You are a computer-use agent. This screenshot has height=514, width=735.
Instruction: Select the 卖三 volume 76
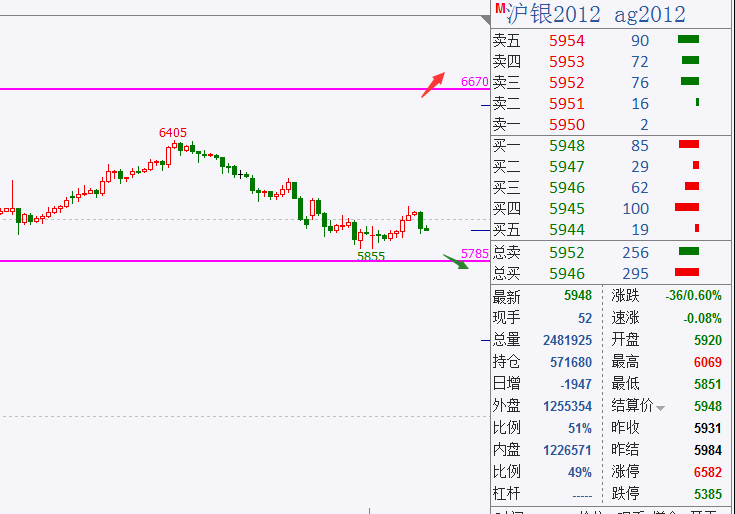click(640, 83)
